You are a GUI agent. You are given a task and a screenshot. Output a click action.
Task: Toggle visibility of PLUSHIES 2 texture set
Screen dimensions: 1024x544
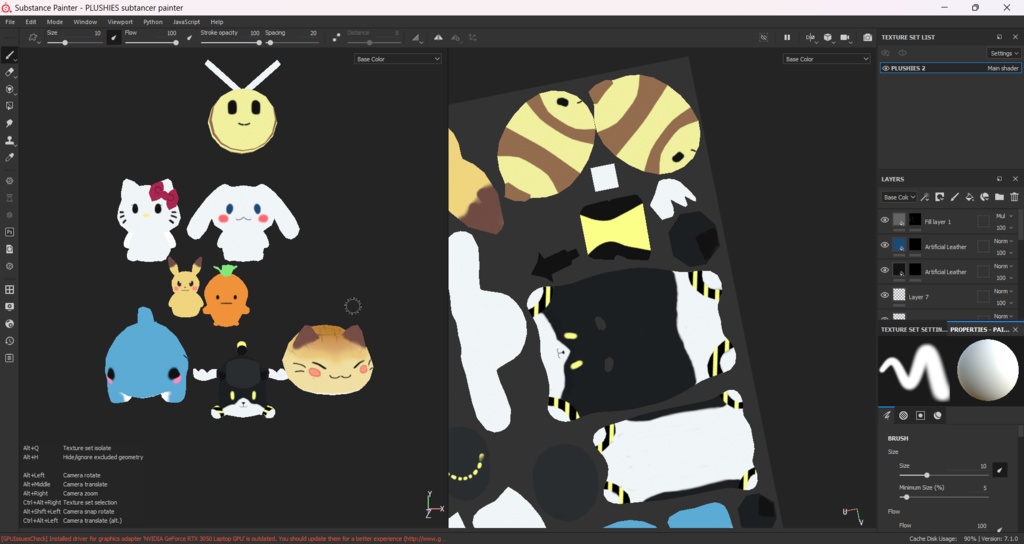pyautogui.click(x=886, y=68)
